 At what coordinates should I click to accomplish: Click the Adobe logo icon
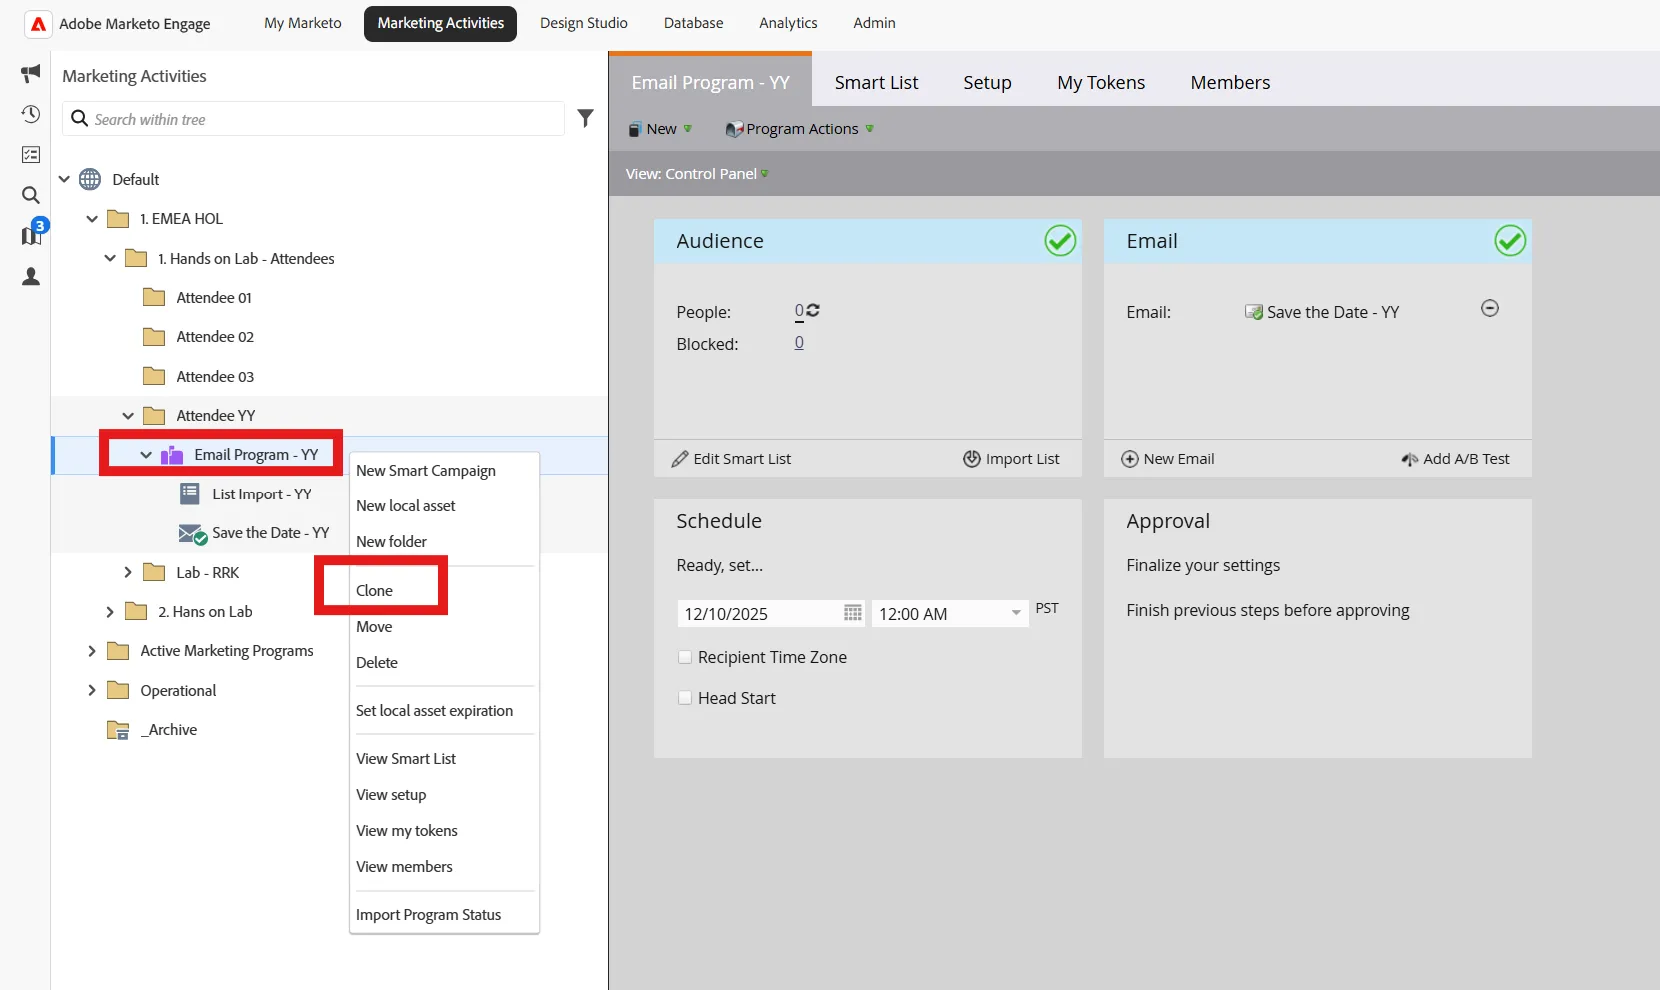pos(38,24)
